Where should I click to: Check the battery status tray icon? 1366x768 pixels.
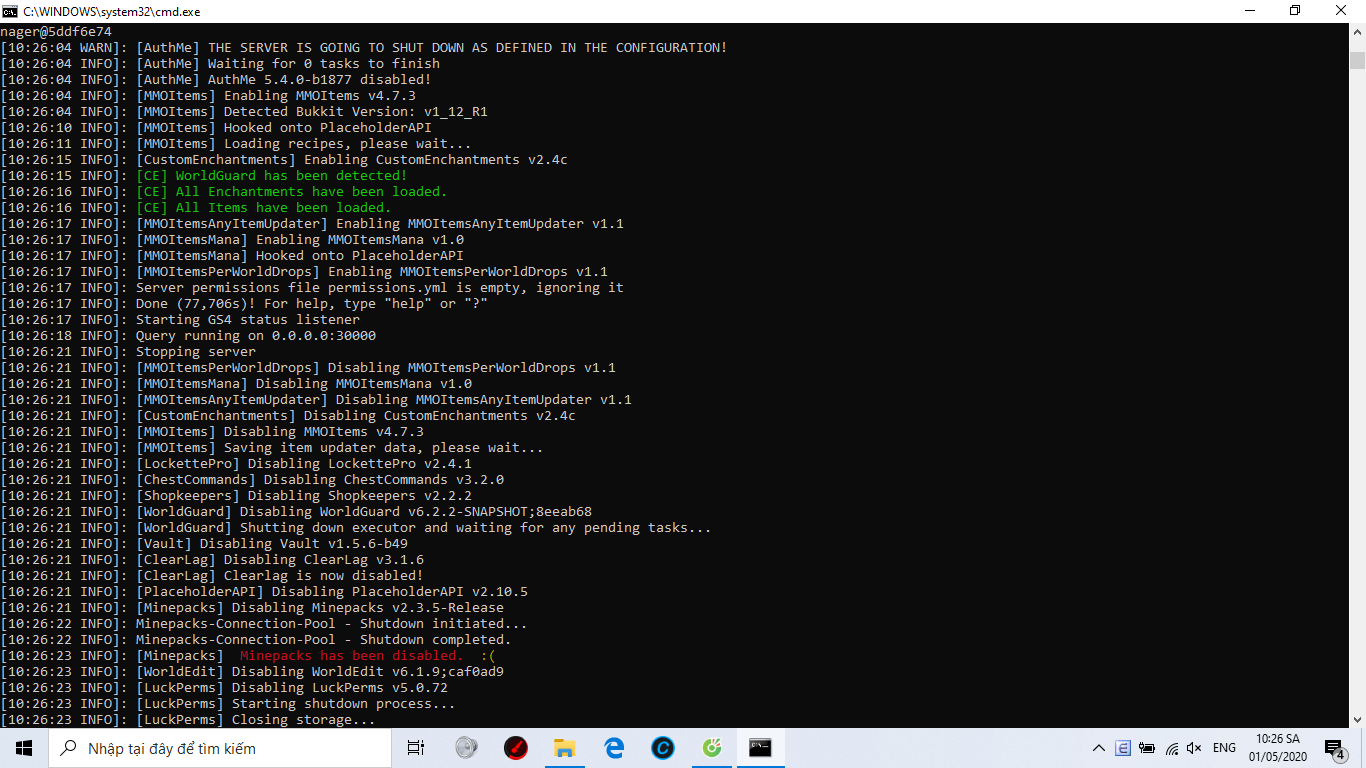pos(1146,748)
